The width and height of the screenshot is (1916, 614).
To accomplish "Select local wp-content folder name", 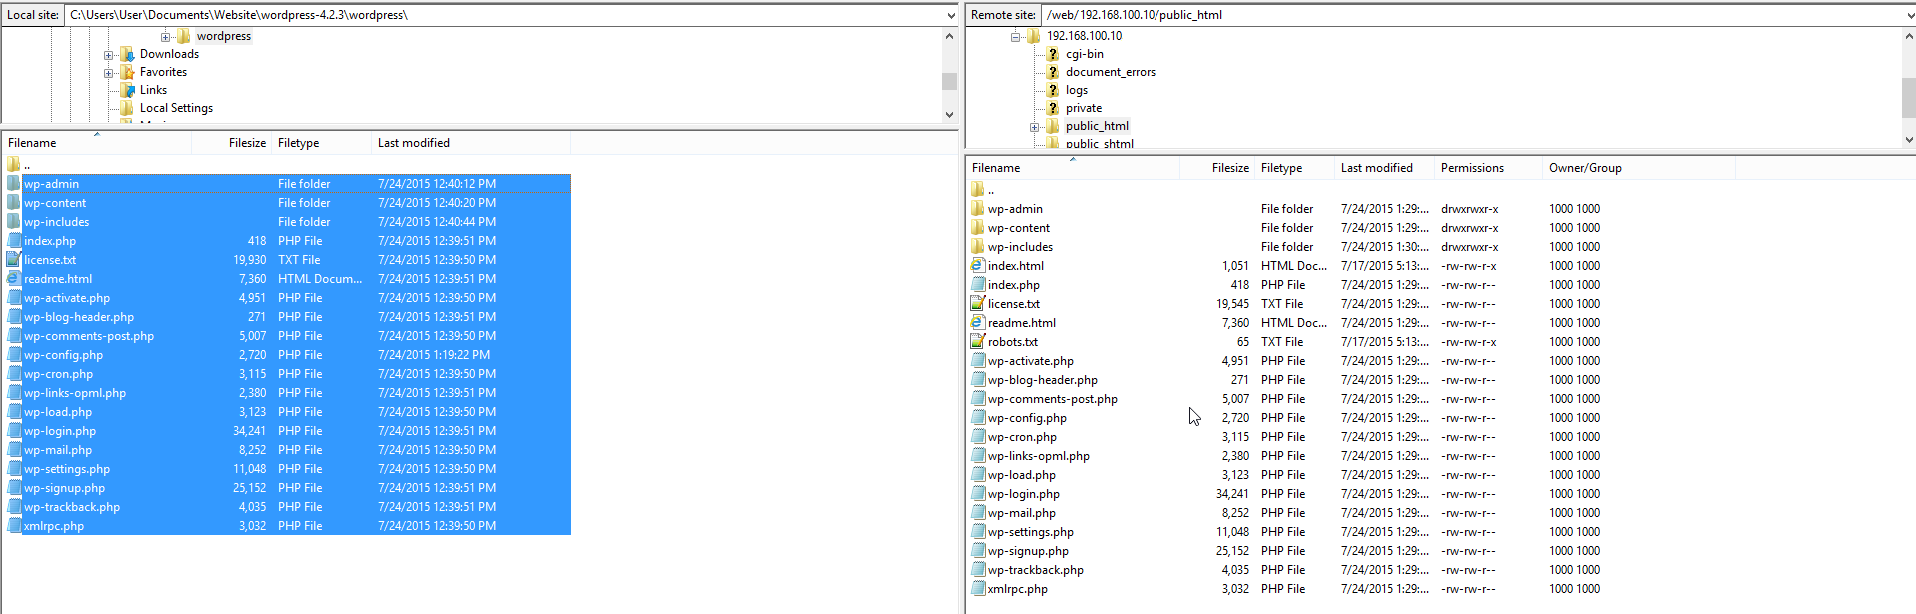I will click(x=55, y=203).
